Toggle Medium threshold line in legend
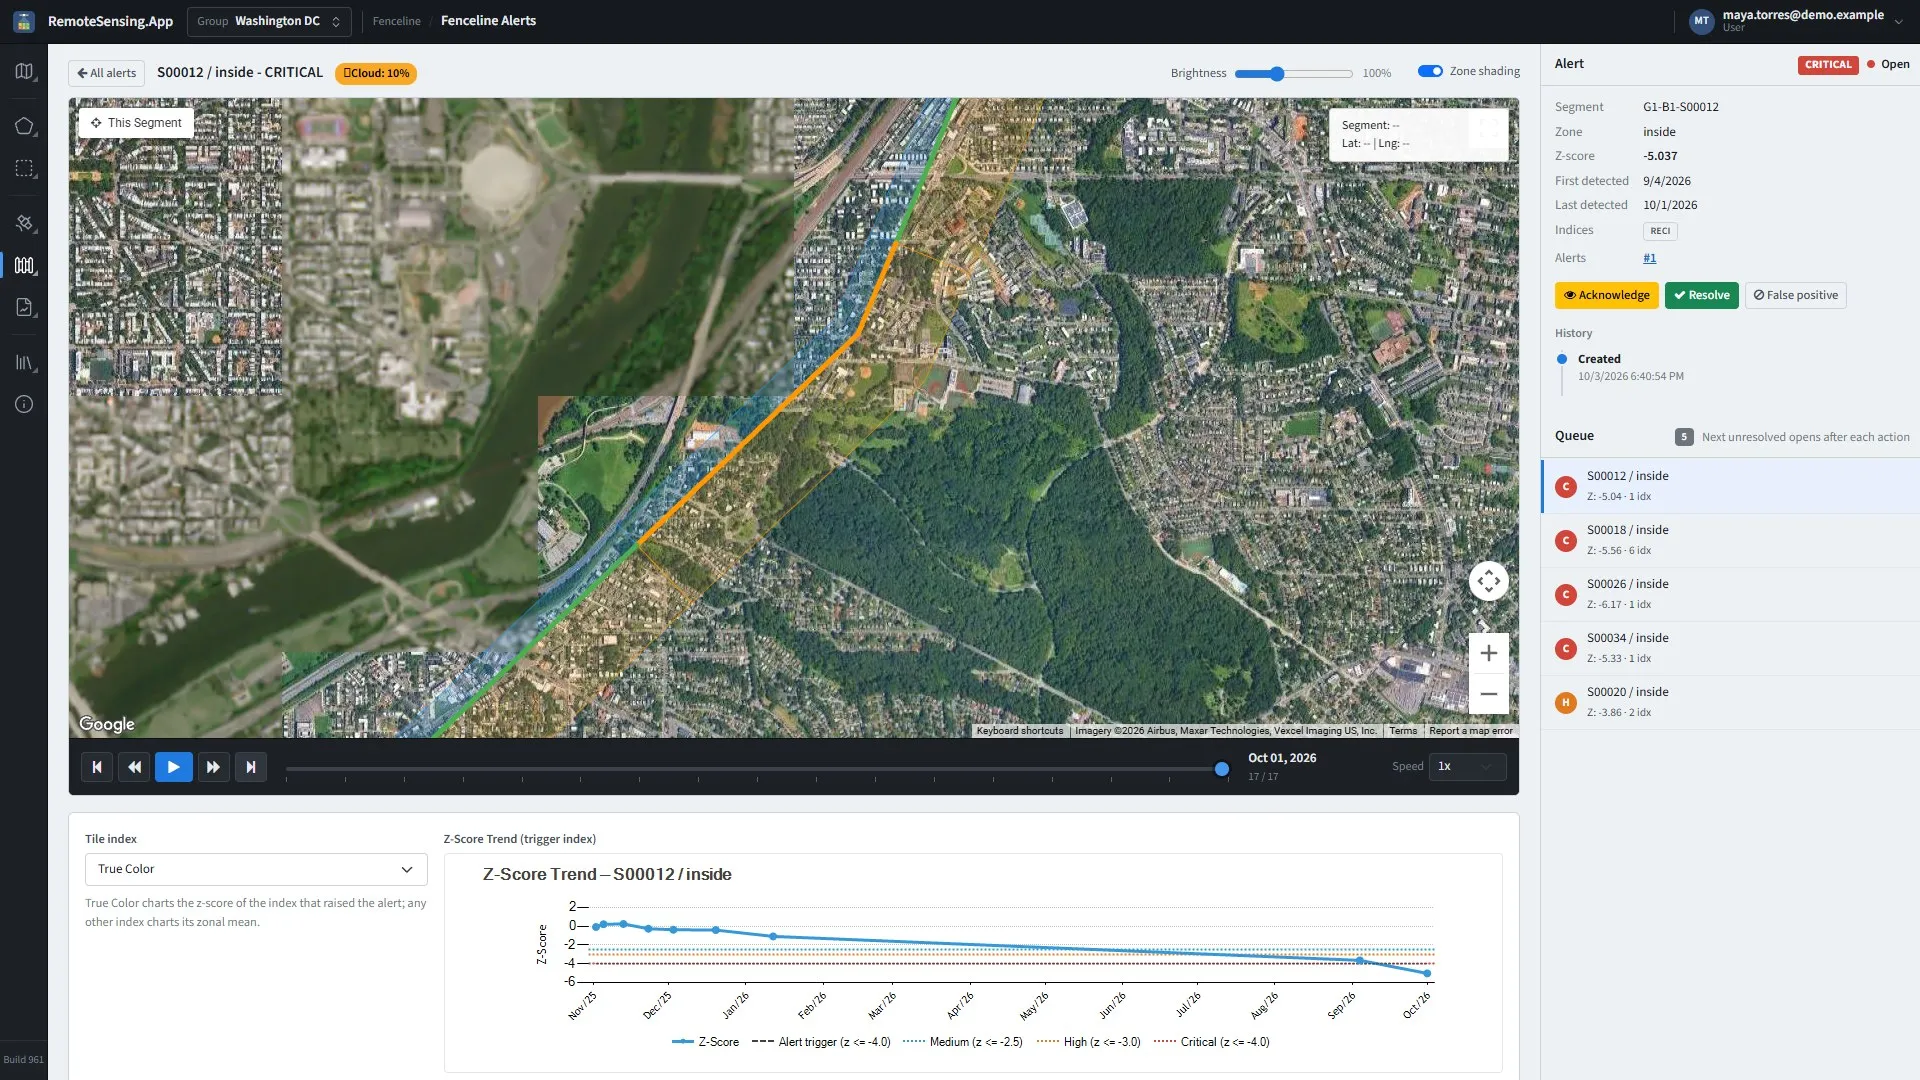1920x1080 pixels. (963, 1042)
